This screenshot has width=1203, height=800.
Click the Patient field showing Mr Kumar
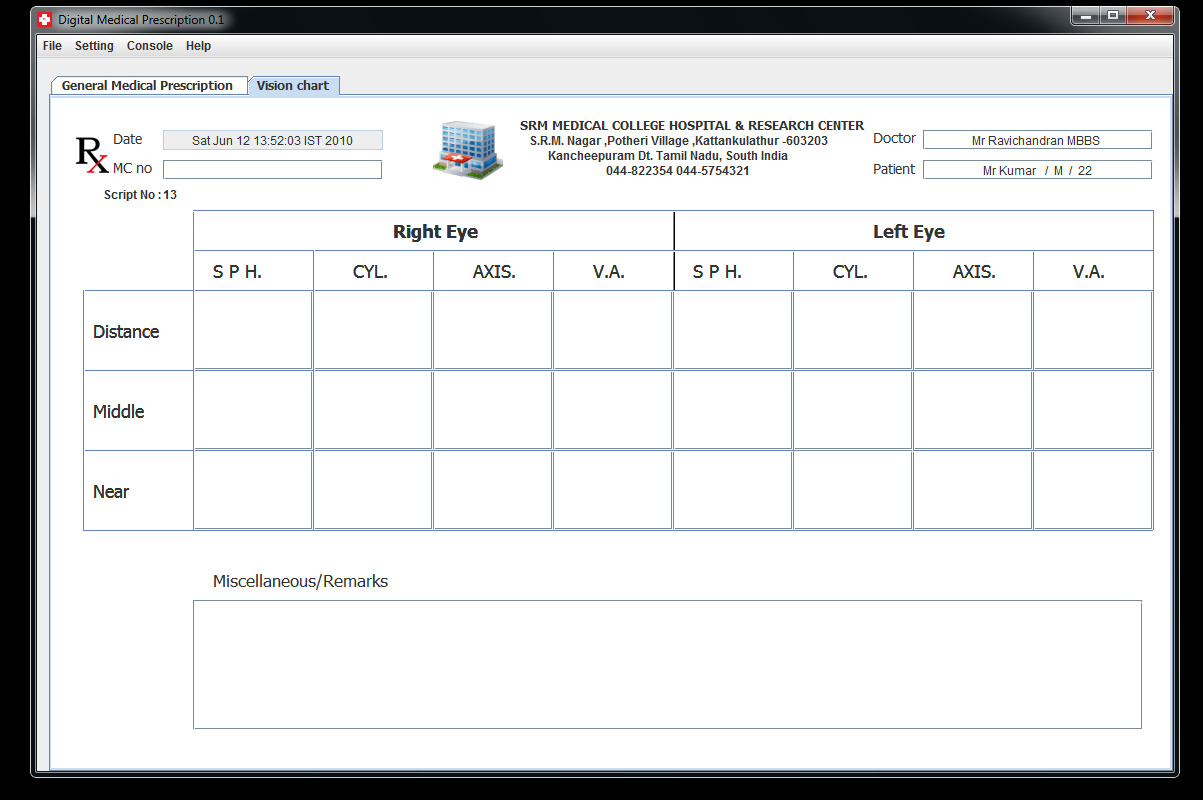(1037, 169)
